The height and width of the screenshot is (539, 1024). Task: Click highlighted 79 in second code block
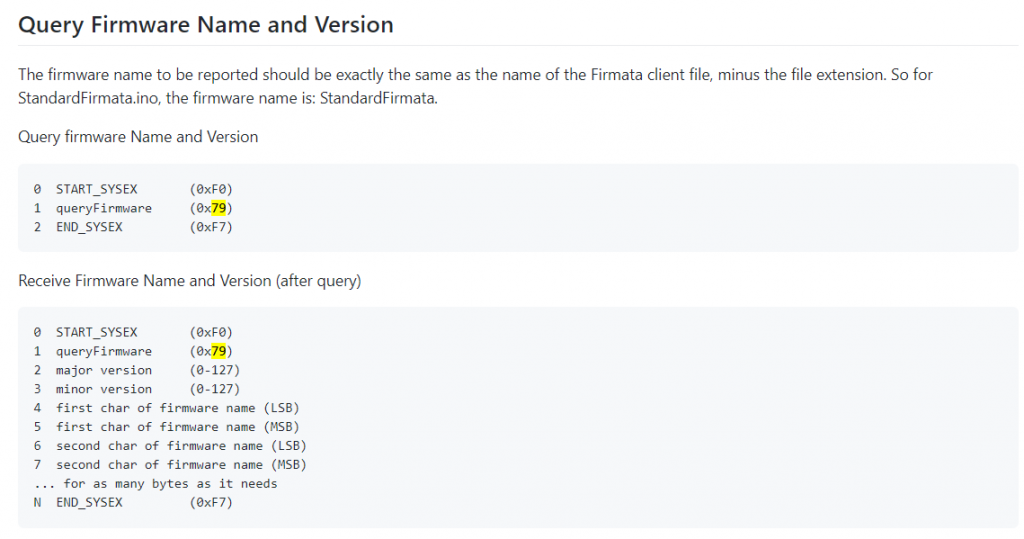click(219, 351)
